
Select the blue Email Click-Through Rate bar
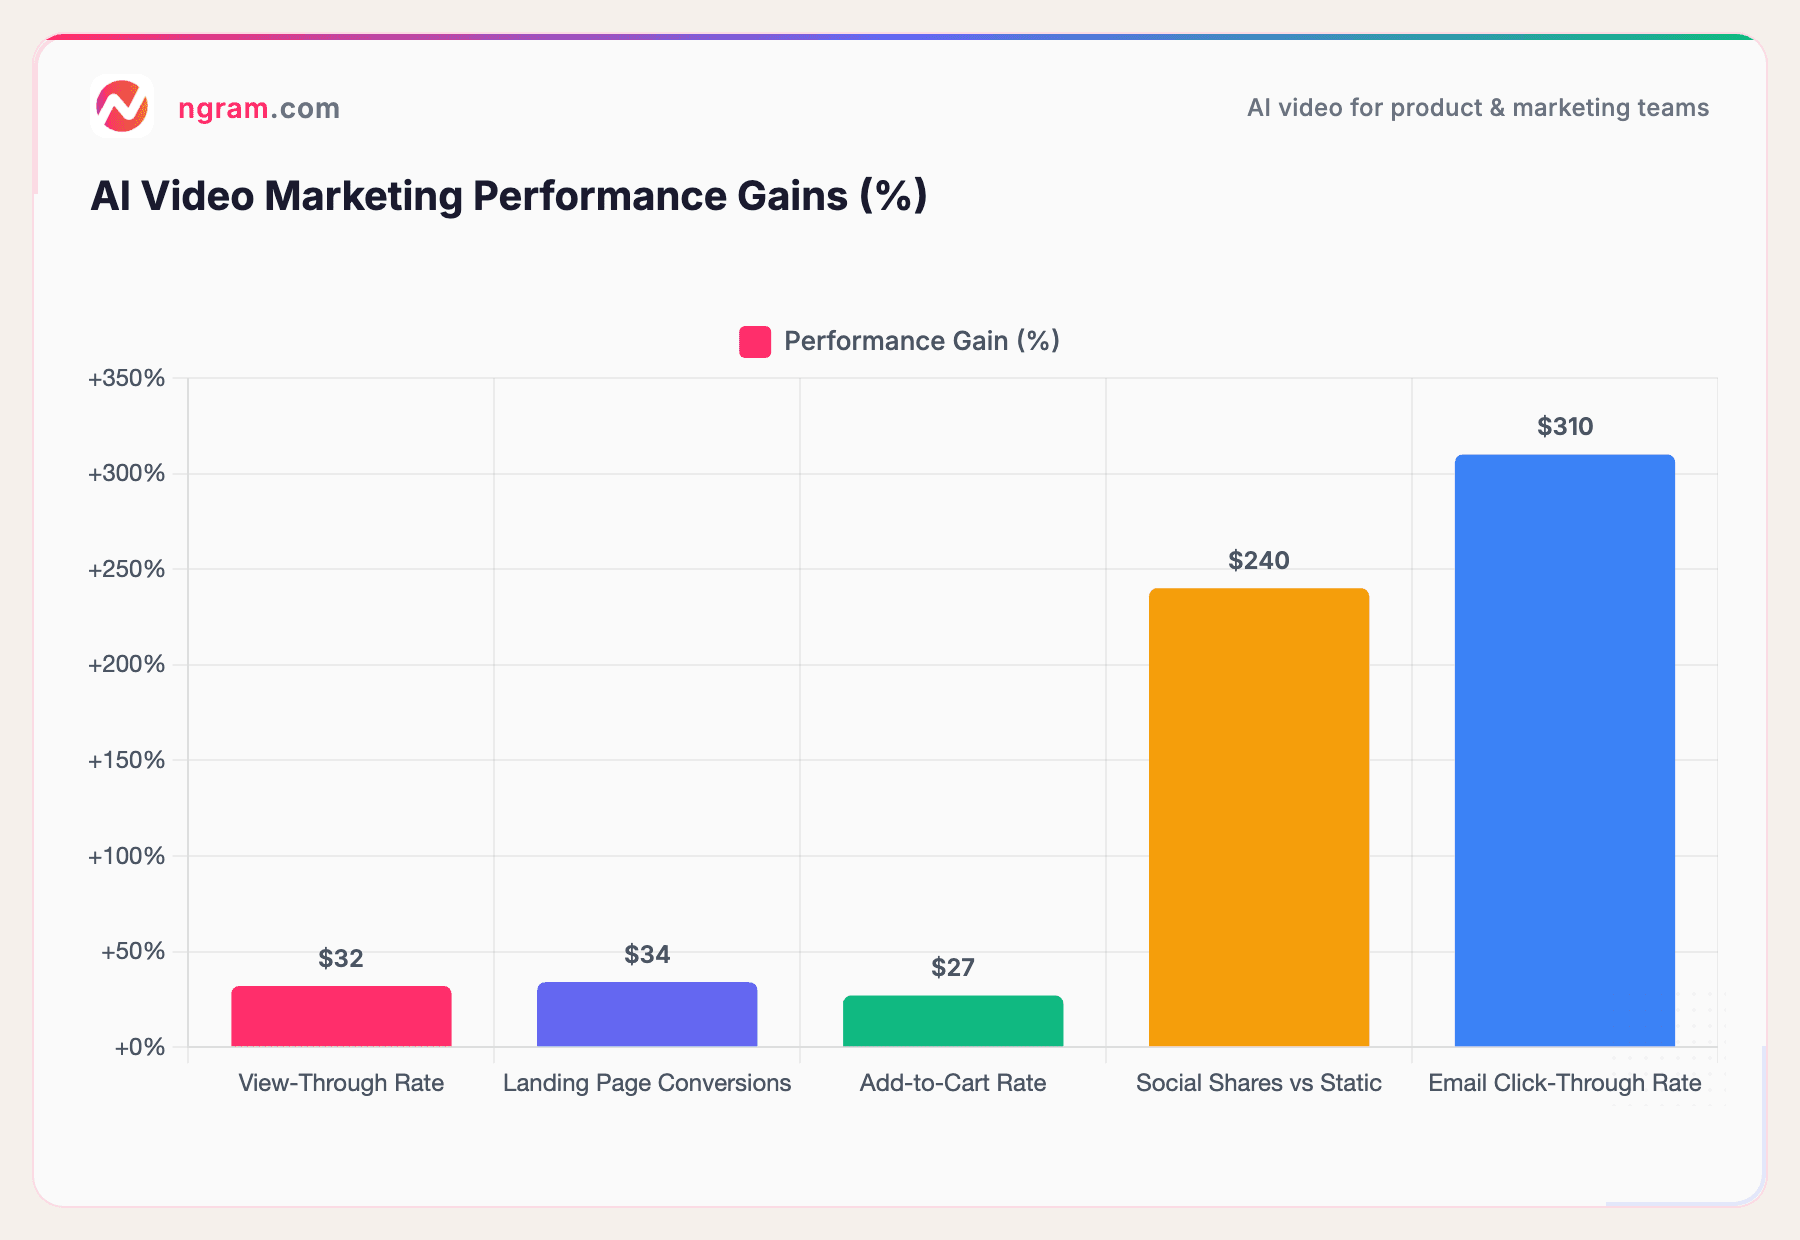[x=1564, y=750]
